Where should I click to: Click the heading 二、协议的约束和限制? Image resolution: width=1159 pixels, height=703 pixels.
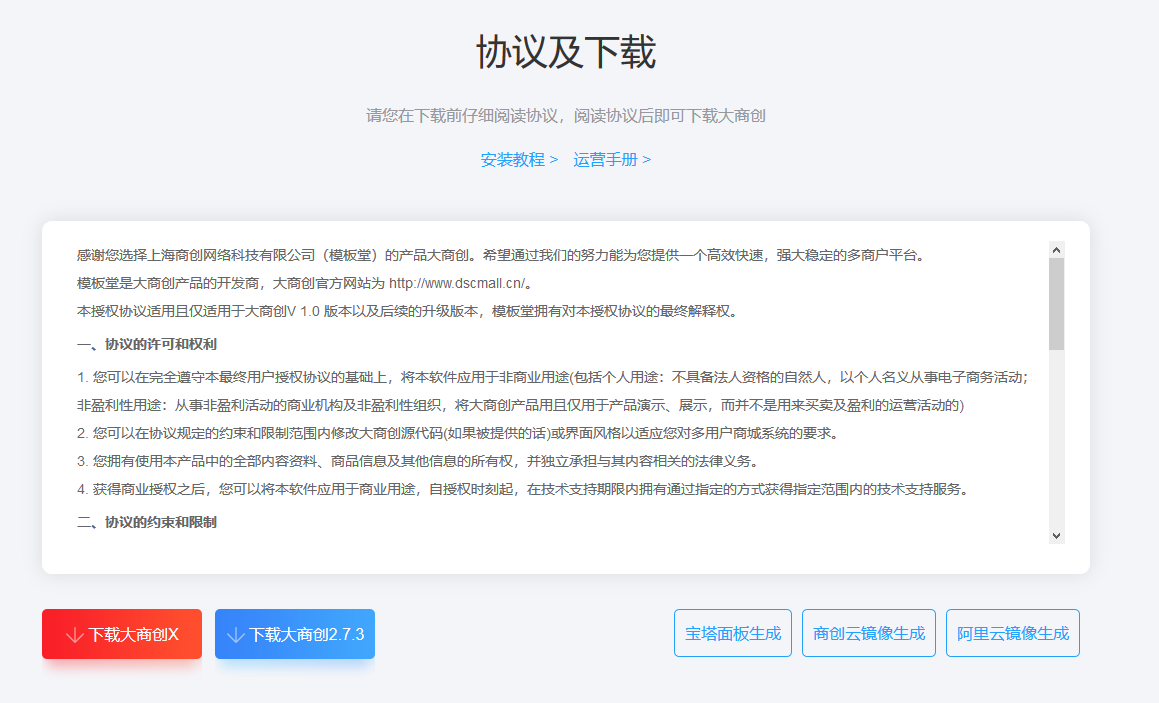pos(146,523)
